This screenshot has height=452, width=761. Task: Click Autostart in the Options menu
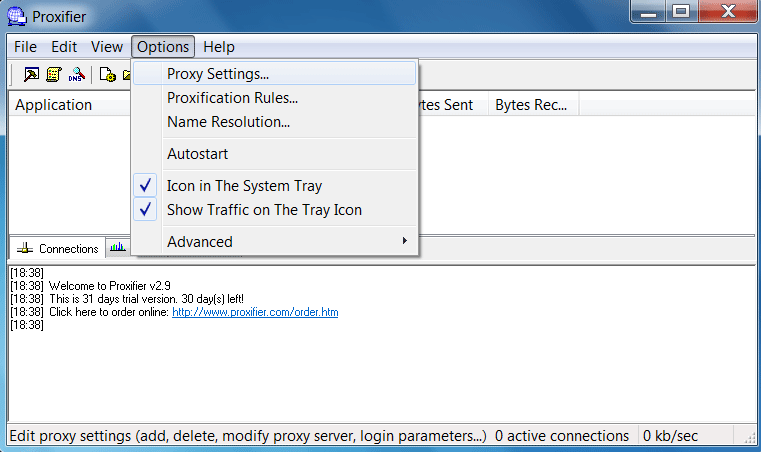(x=275, y=154)
